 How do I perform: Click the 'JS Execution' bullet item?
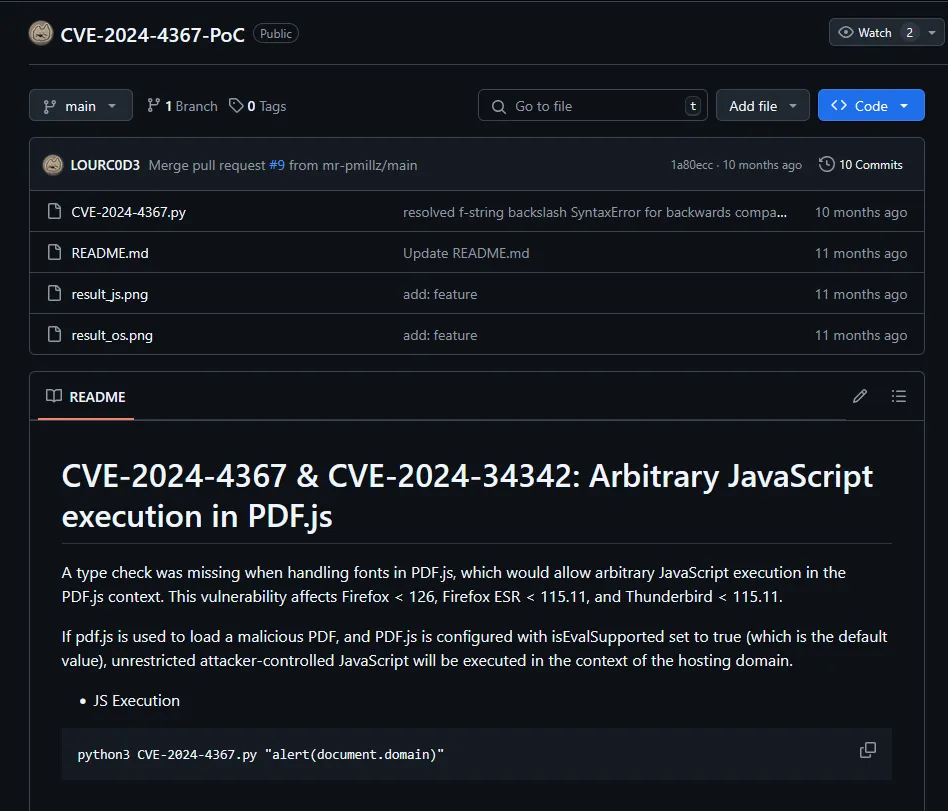(x=137, y=700)
